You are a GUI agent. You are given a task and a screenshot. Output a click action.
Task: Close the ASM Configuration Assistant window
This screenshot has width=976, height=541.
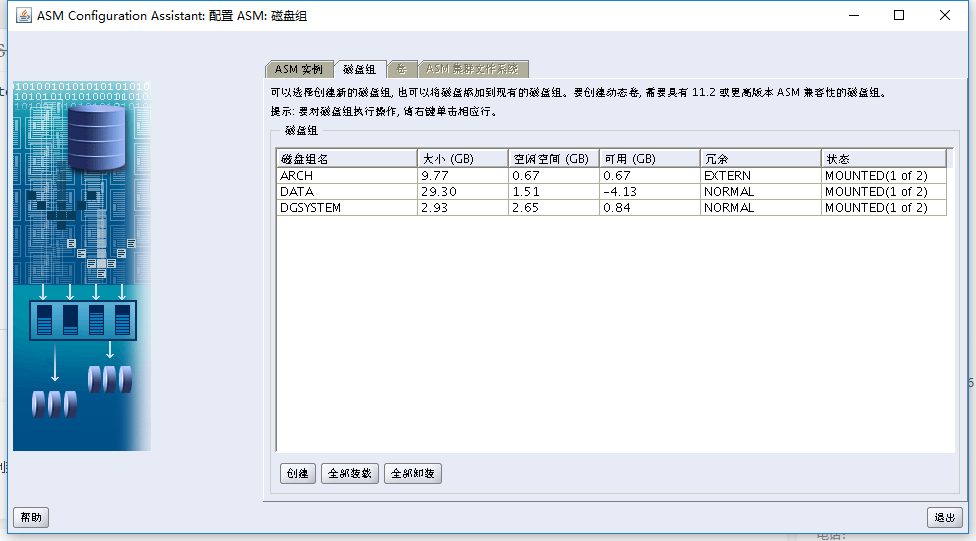point(945,16)
